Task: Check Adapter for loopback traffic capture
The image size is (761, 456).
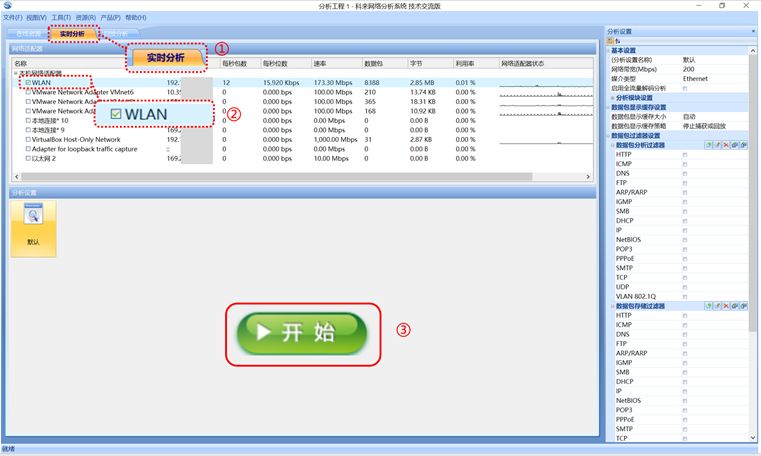Action: (28, 149)
